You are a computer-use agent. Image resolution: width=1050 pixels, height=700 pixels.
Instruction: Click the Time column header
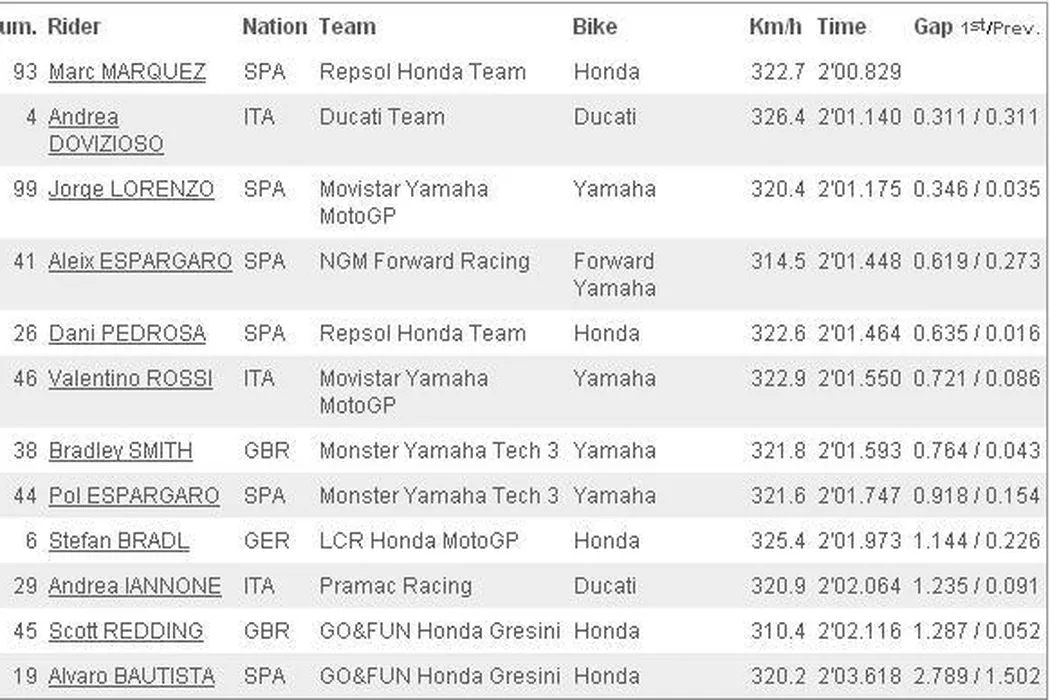[x=841, y=27]
